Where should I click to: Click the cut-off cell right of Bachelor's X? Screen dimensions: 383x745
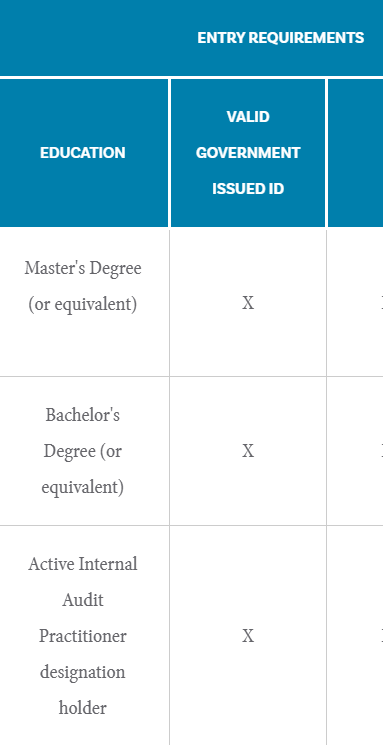[x=355, y=451]
